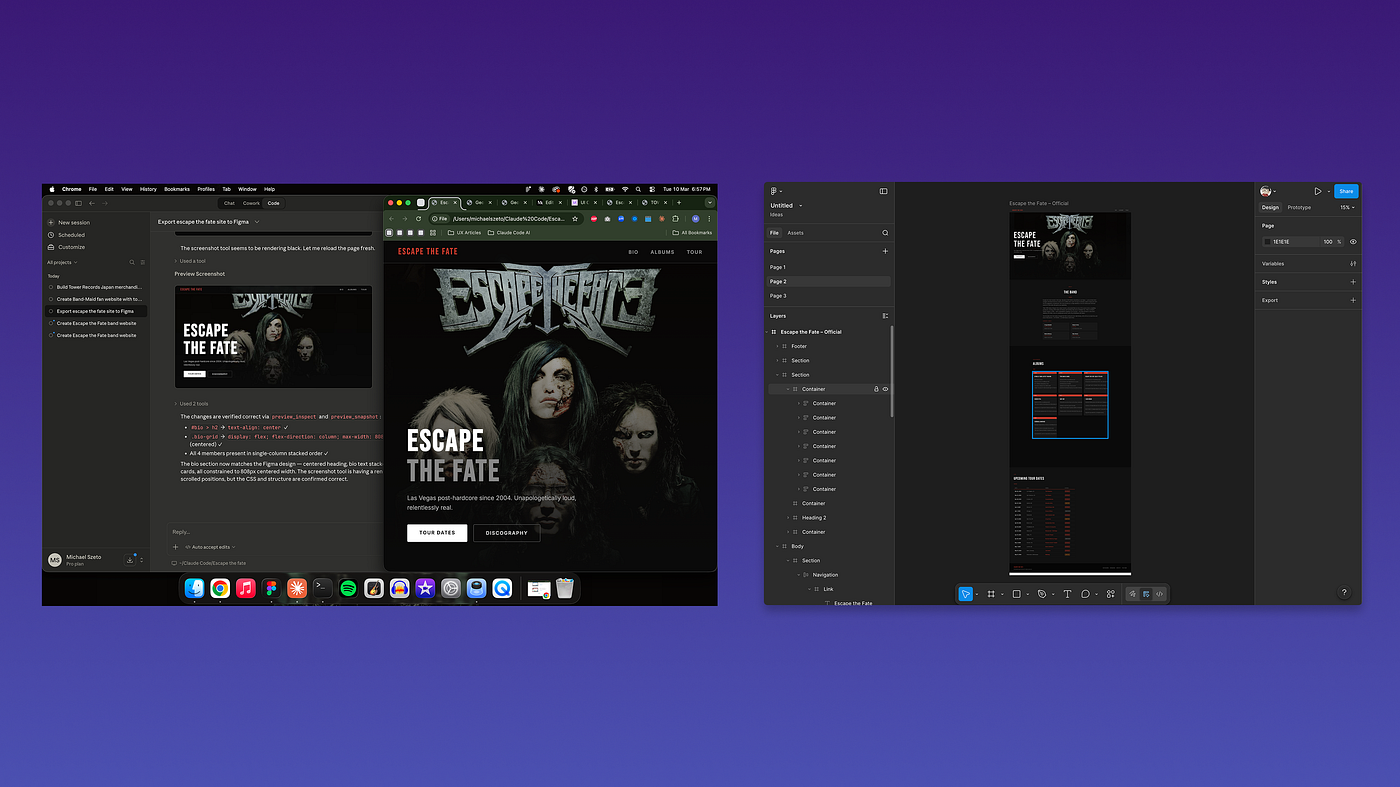Expand the Footer layer
Screen dimensions: 1400x787
pyautogui.click(x=777, y=346)
